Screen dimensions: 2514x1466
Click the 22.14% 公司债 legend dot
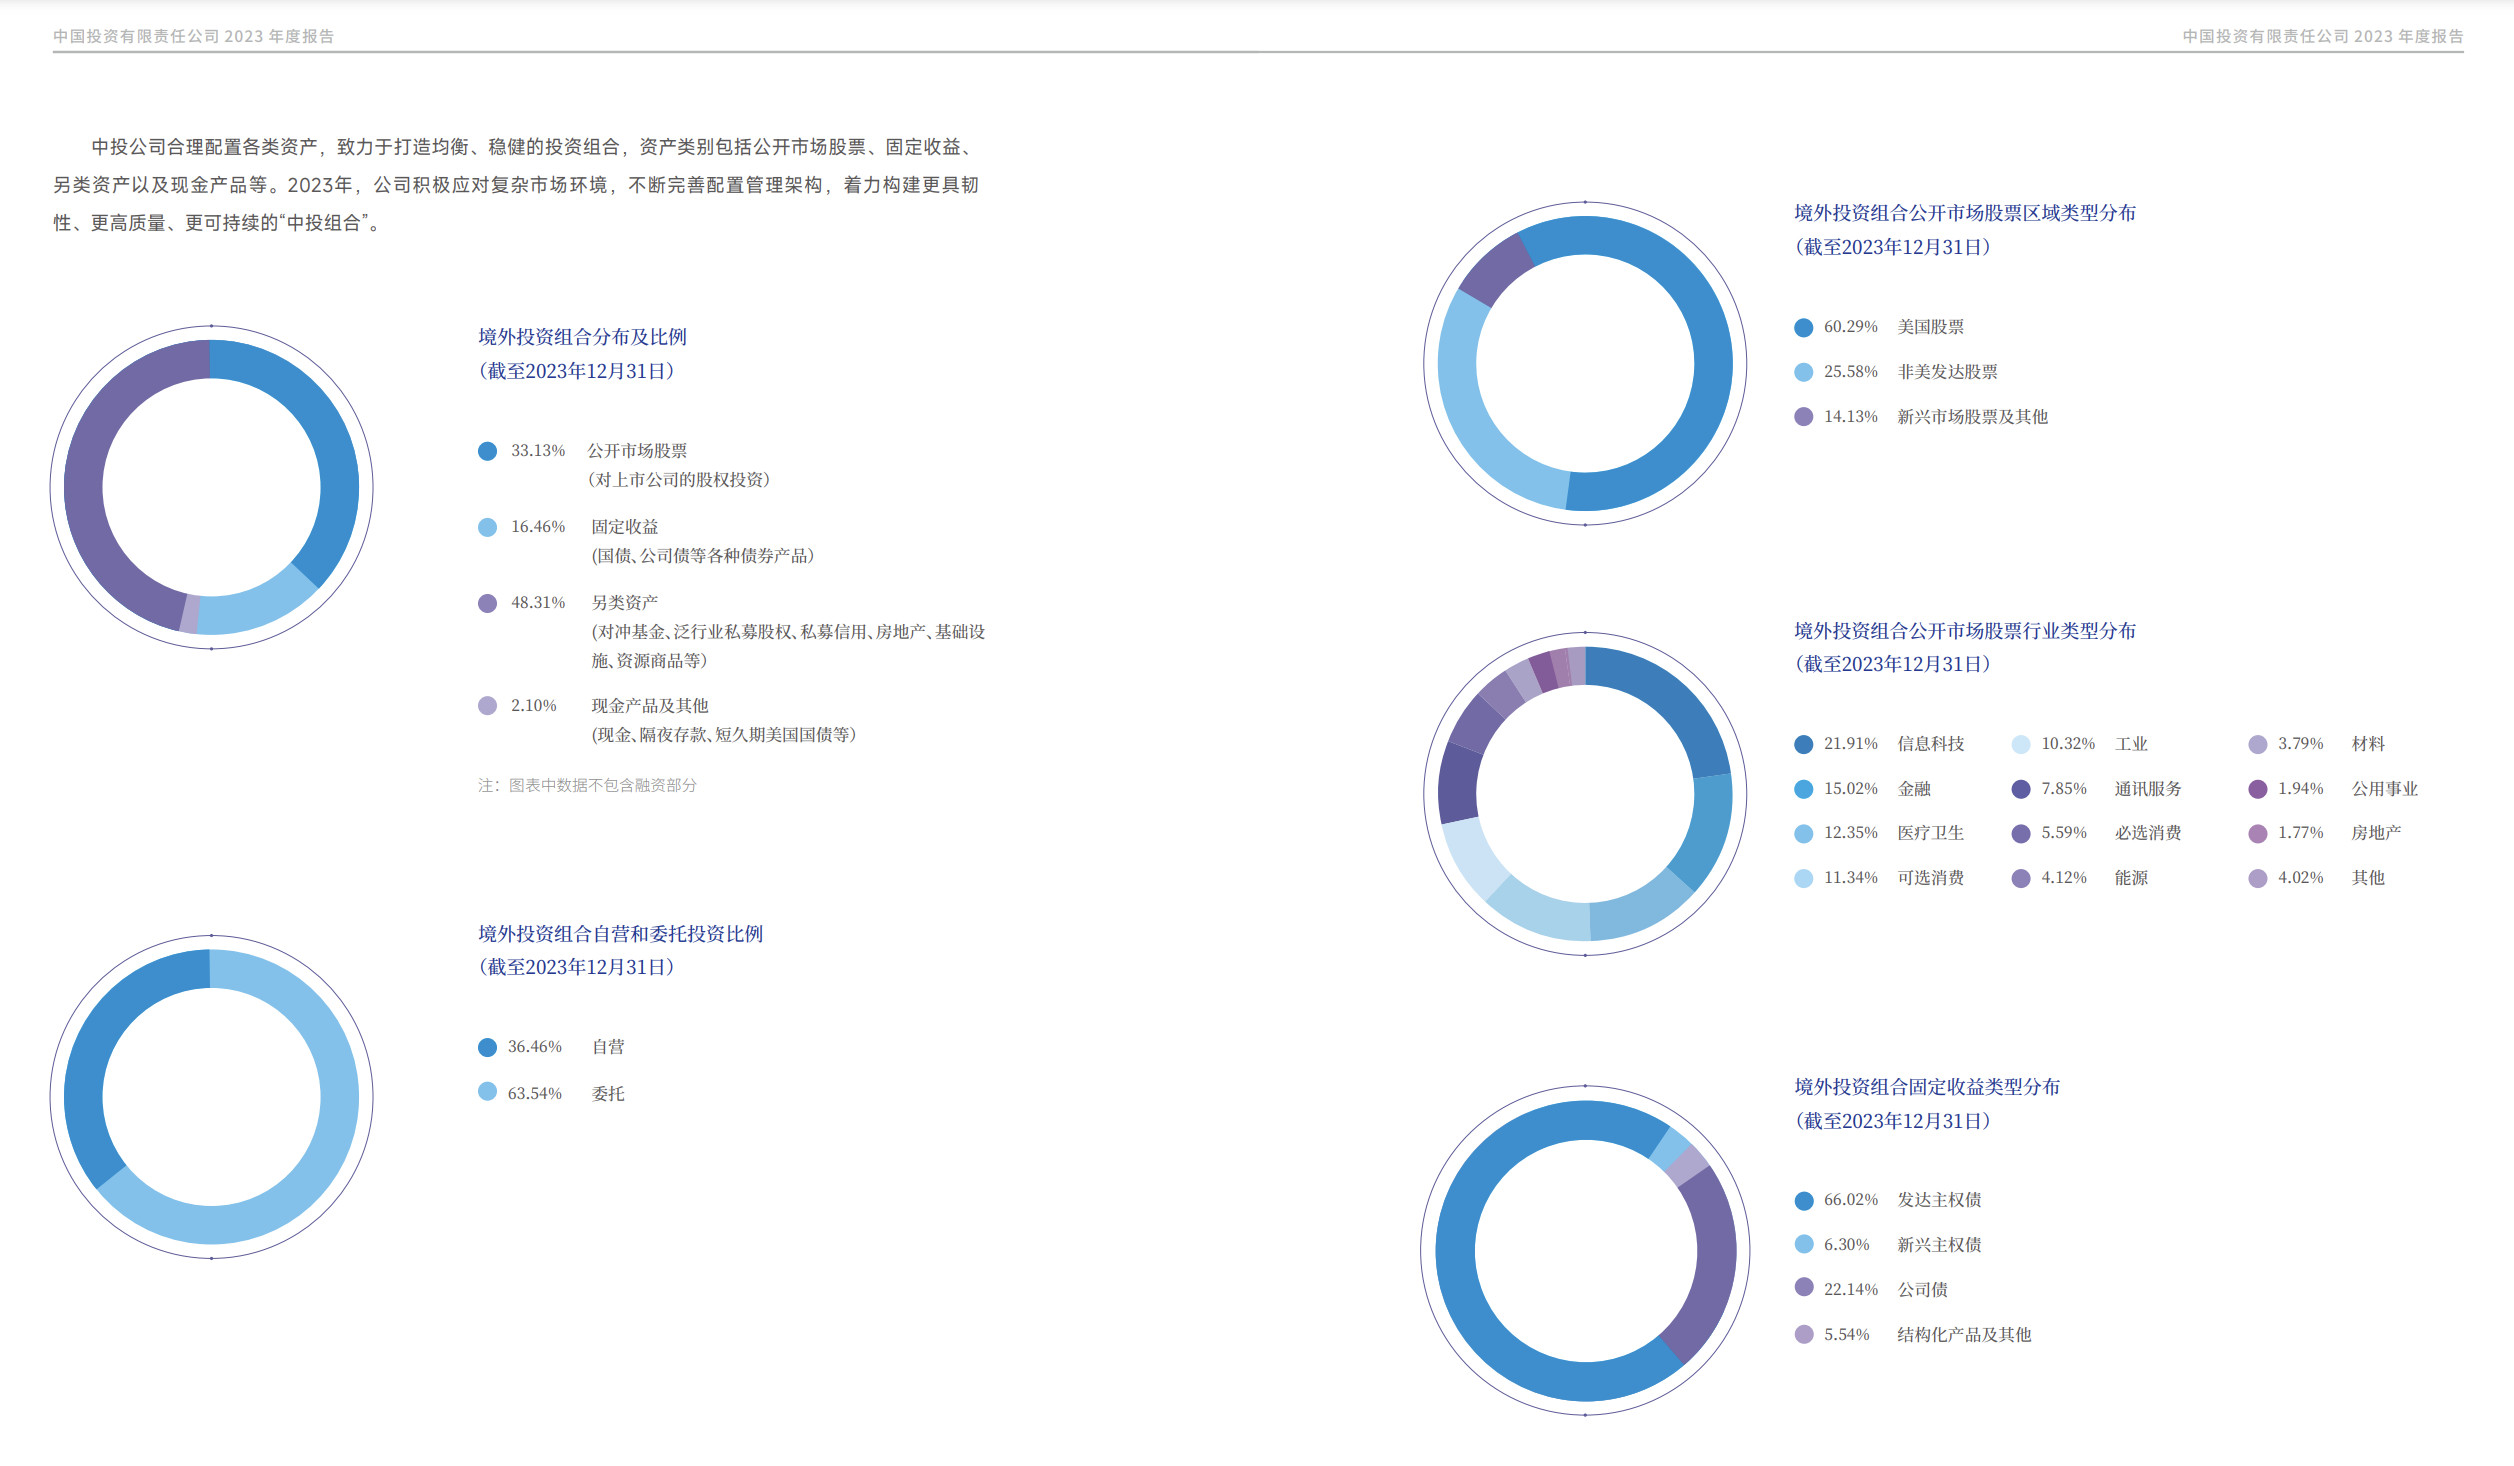[x=1803, y=1287]
